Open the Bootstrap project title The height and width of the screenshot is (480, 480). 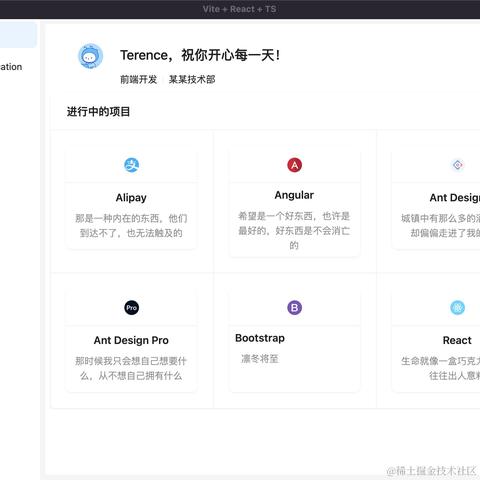pyautogui.click(x=260, y=338)
